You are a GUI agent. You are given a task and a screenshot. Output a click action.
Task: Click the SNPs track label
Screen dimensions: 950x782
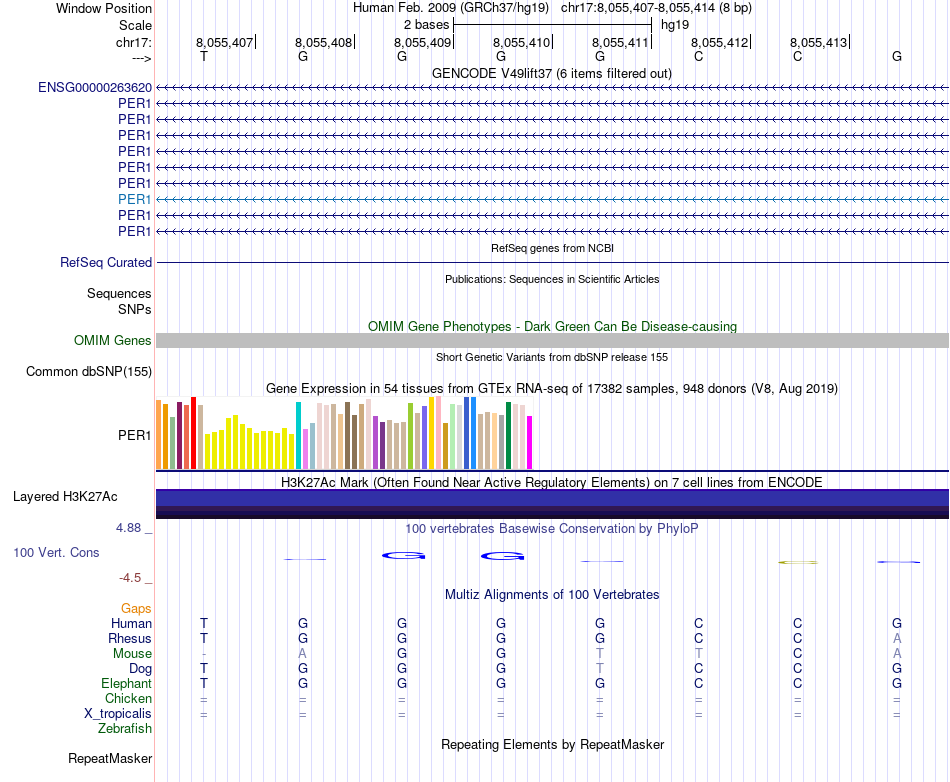[x=135, y=310]
